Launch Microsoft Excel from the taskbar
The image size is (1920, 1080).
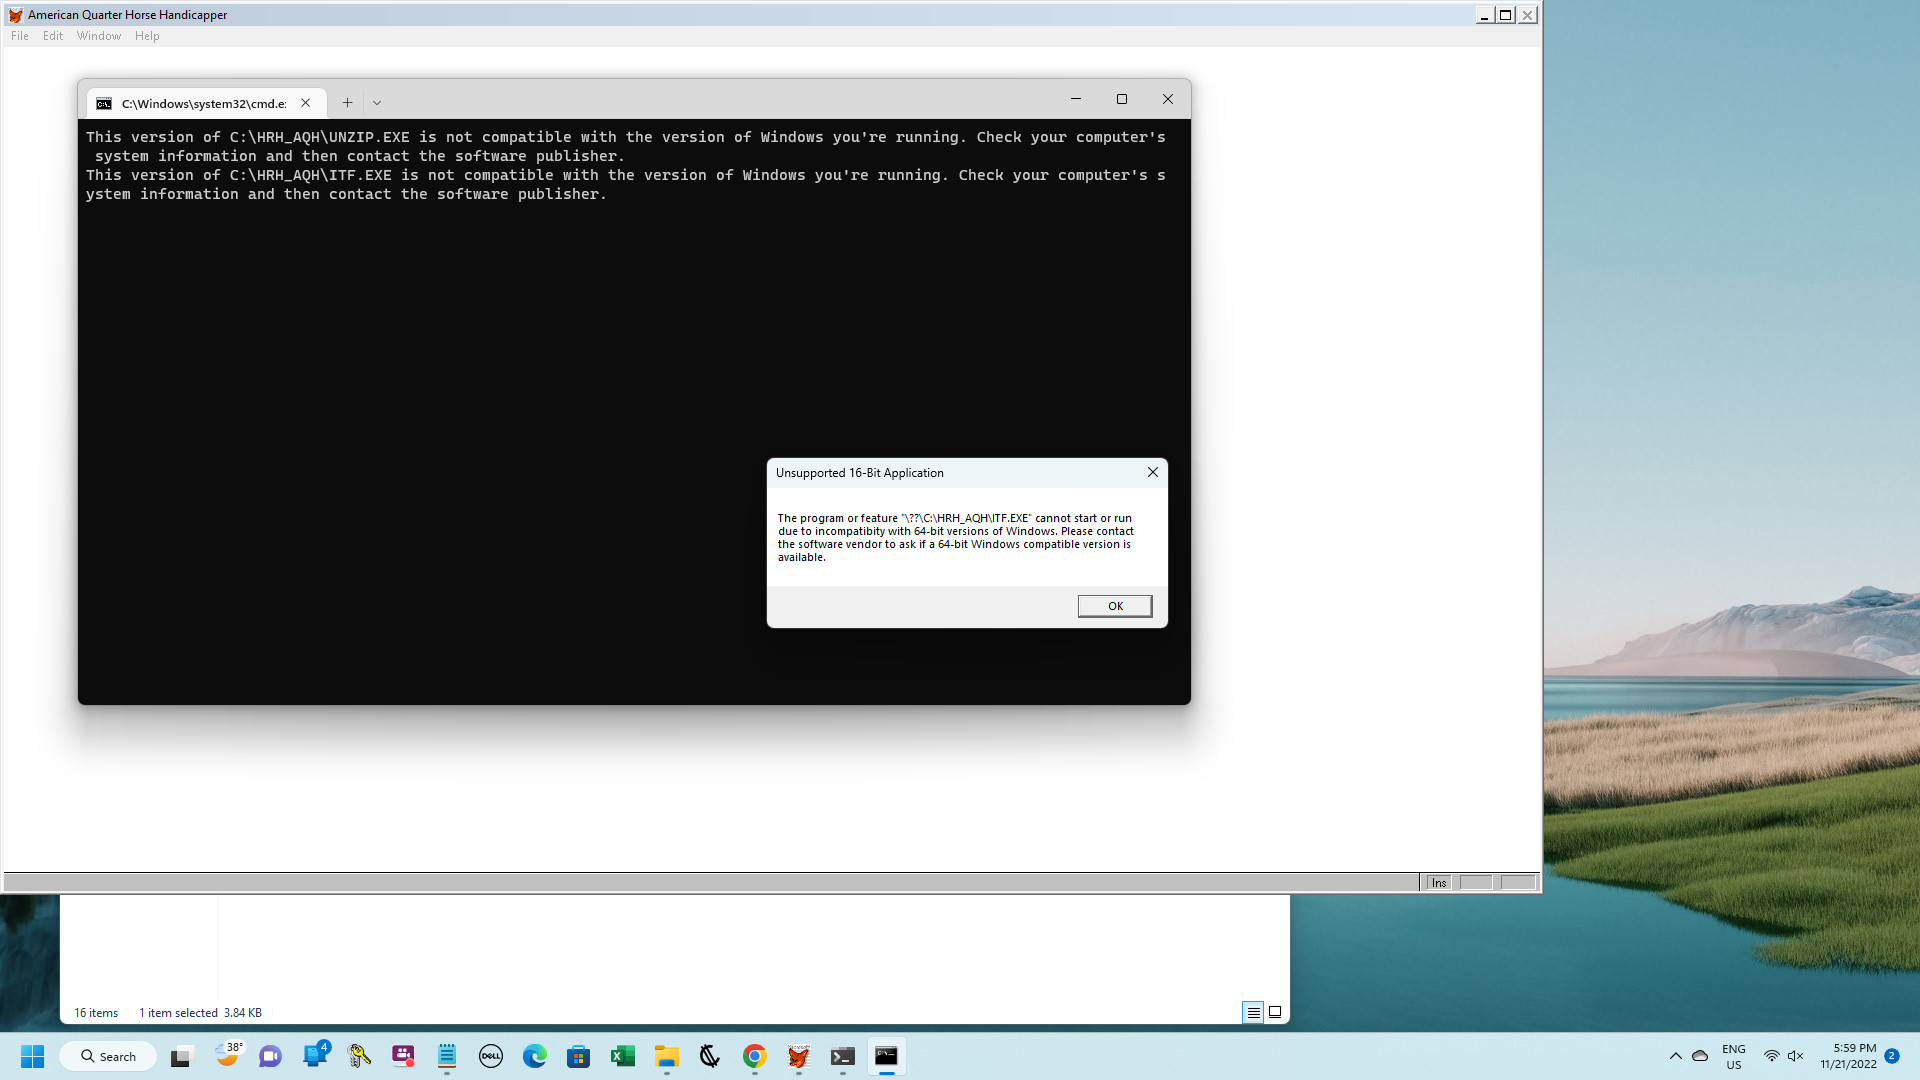tap(622, 1056)
